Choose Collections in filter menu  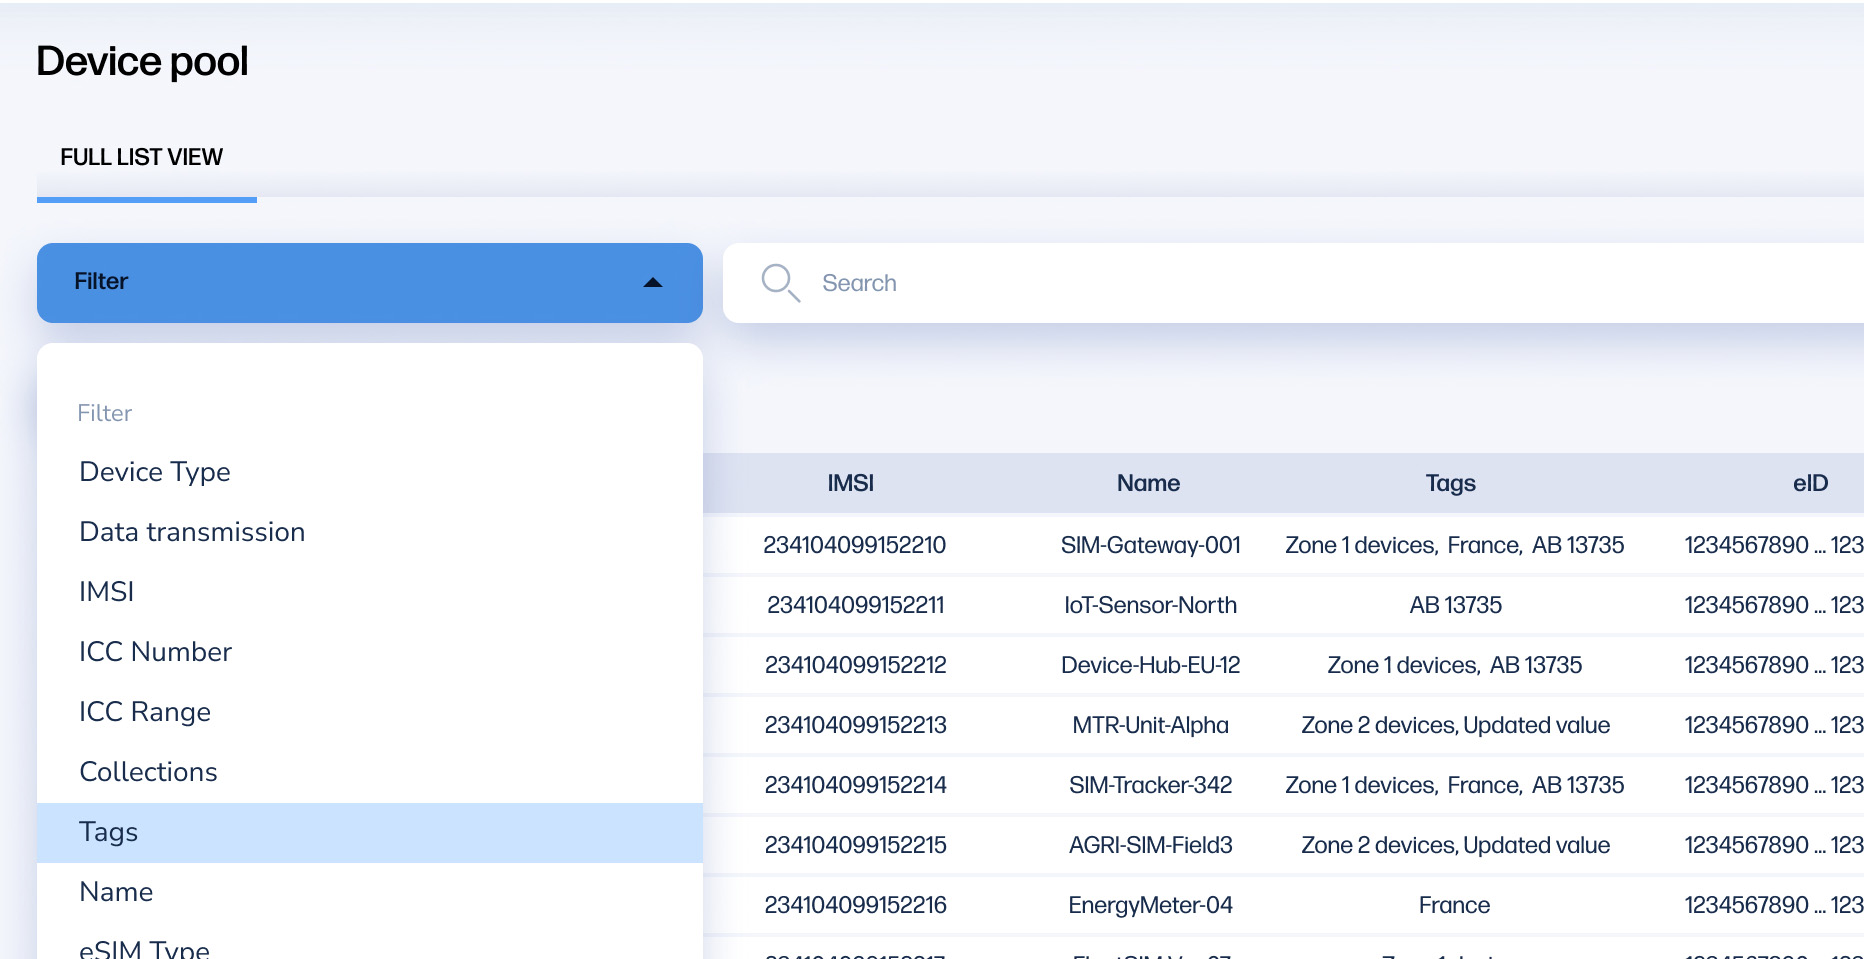tap(148, 772)
